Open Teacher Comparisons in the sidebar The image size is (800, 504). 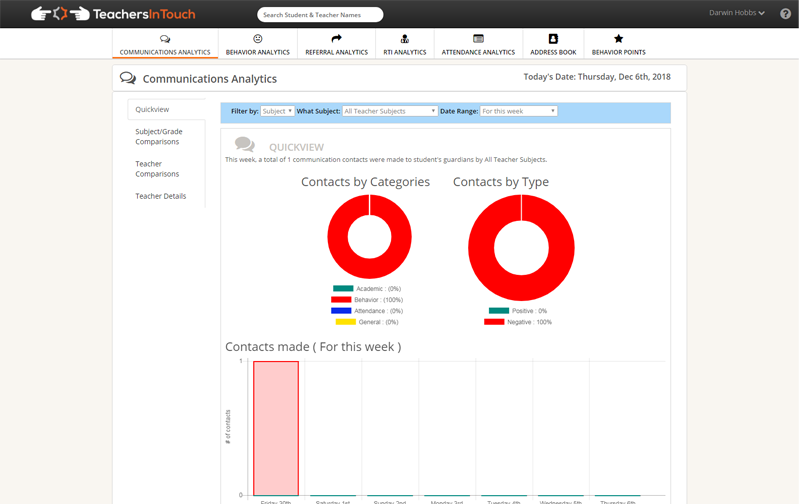(157, 169)
